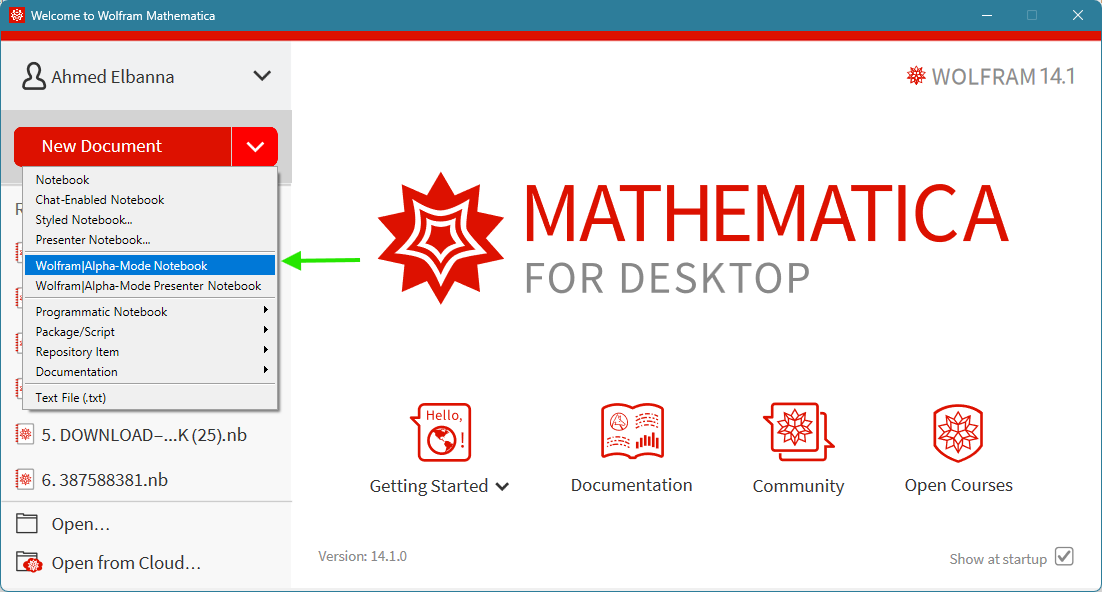Open the Community icon
Screen dimensions: 1102x592
click(798, 431)
